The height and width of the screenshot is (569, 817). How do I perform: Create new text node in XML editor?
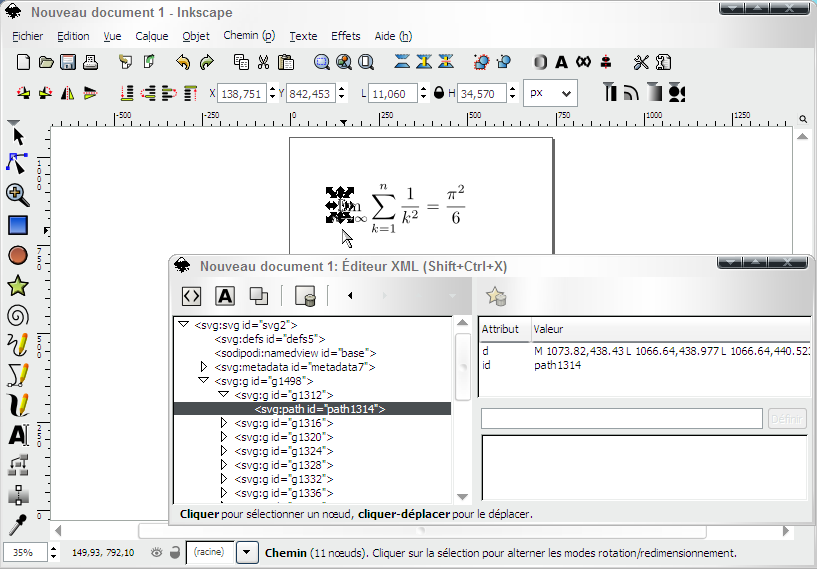[x=225, y=296]
